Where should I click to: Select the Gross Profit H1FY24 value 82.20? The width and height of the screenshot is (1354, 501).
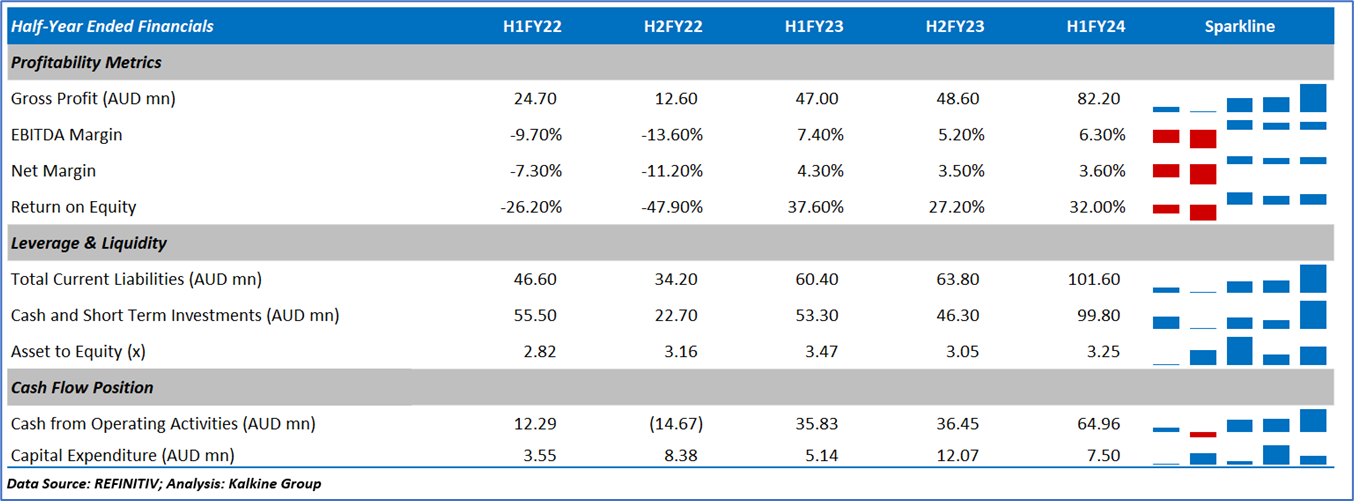coord(1096,99)
